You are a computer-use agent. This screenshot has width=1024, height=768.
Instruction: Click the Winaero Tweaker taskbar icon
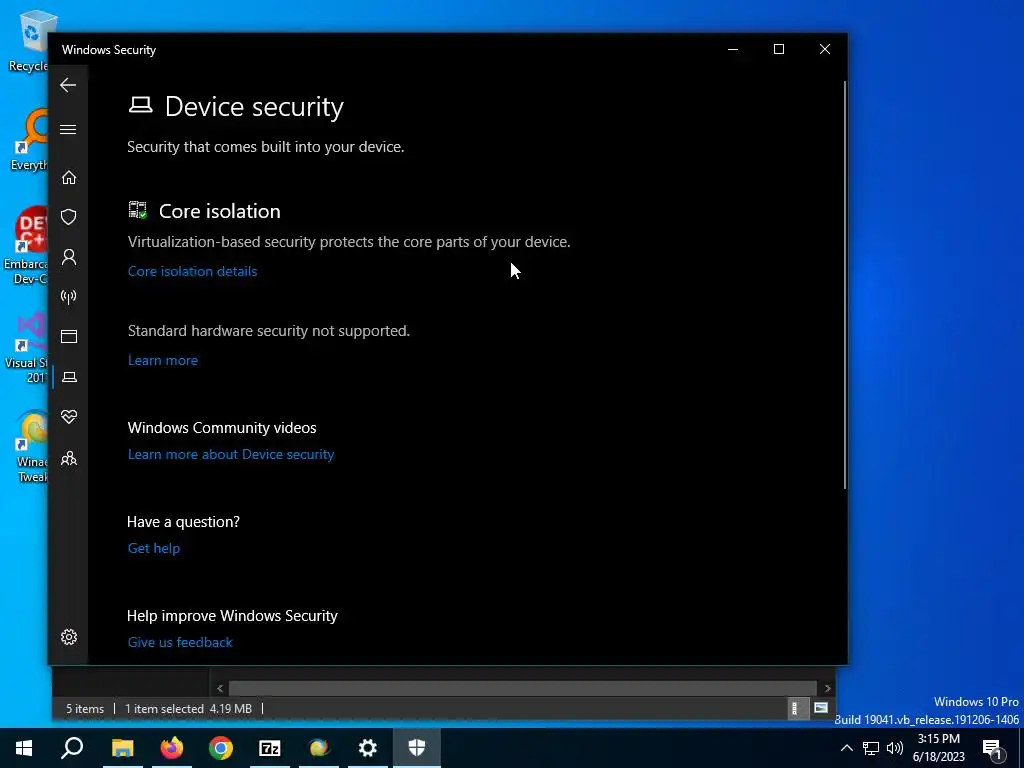[x=319, y=748]
